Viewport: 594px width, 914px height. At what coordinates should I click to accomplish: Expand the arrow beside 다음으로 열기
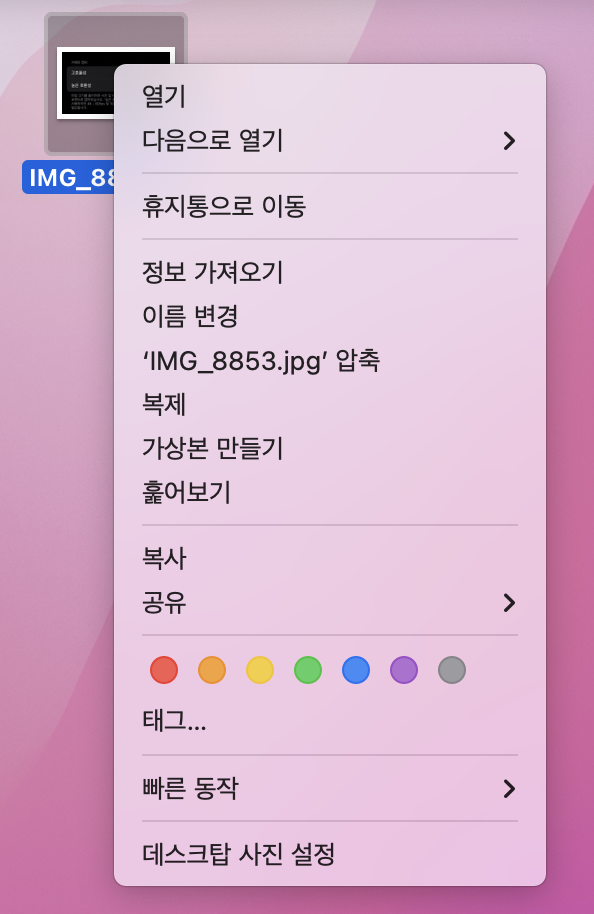point(509,140)
